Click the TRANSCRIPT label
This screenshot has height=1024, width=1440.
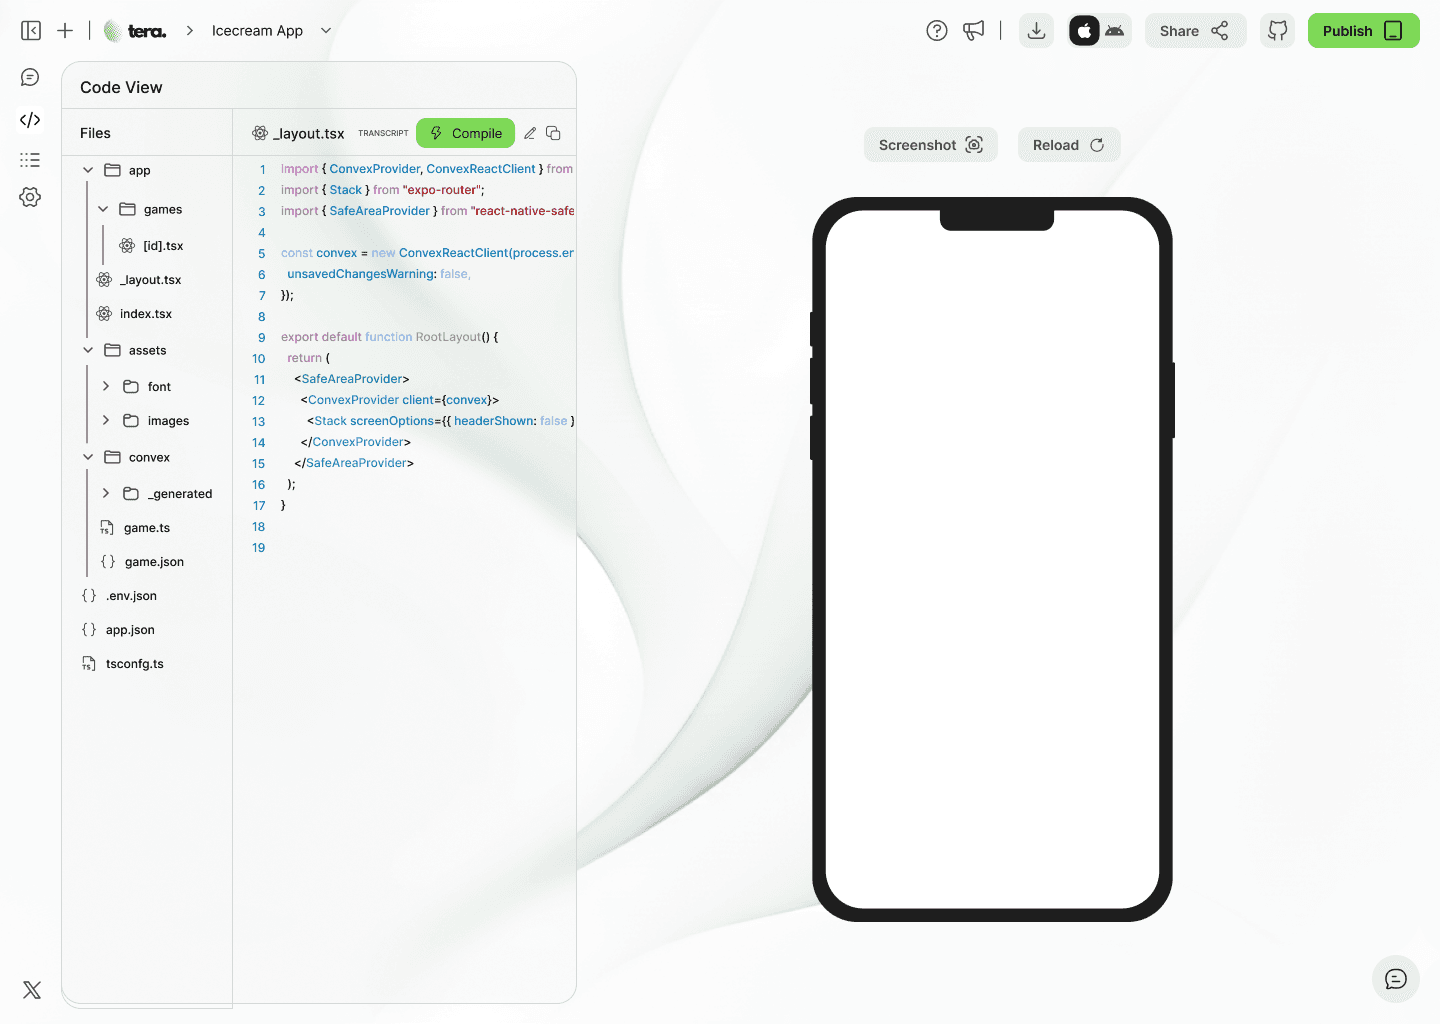pyautogui.click(x=383, y=133)
